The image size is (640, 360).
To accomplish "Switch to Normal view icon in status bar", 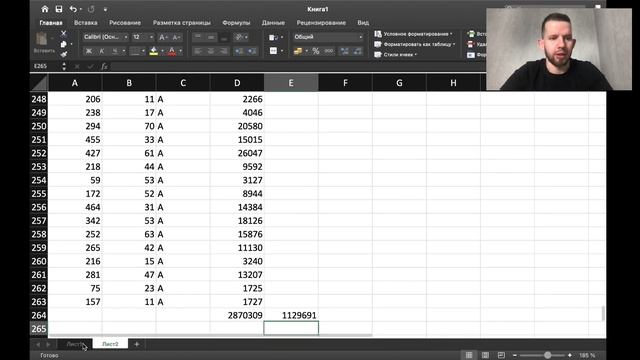I will 469,355.
